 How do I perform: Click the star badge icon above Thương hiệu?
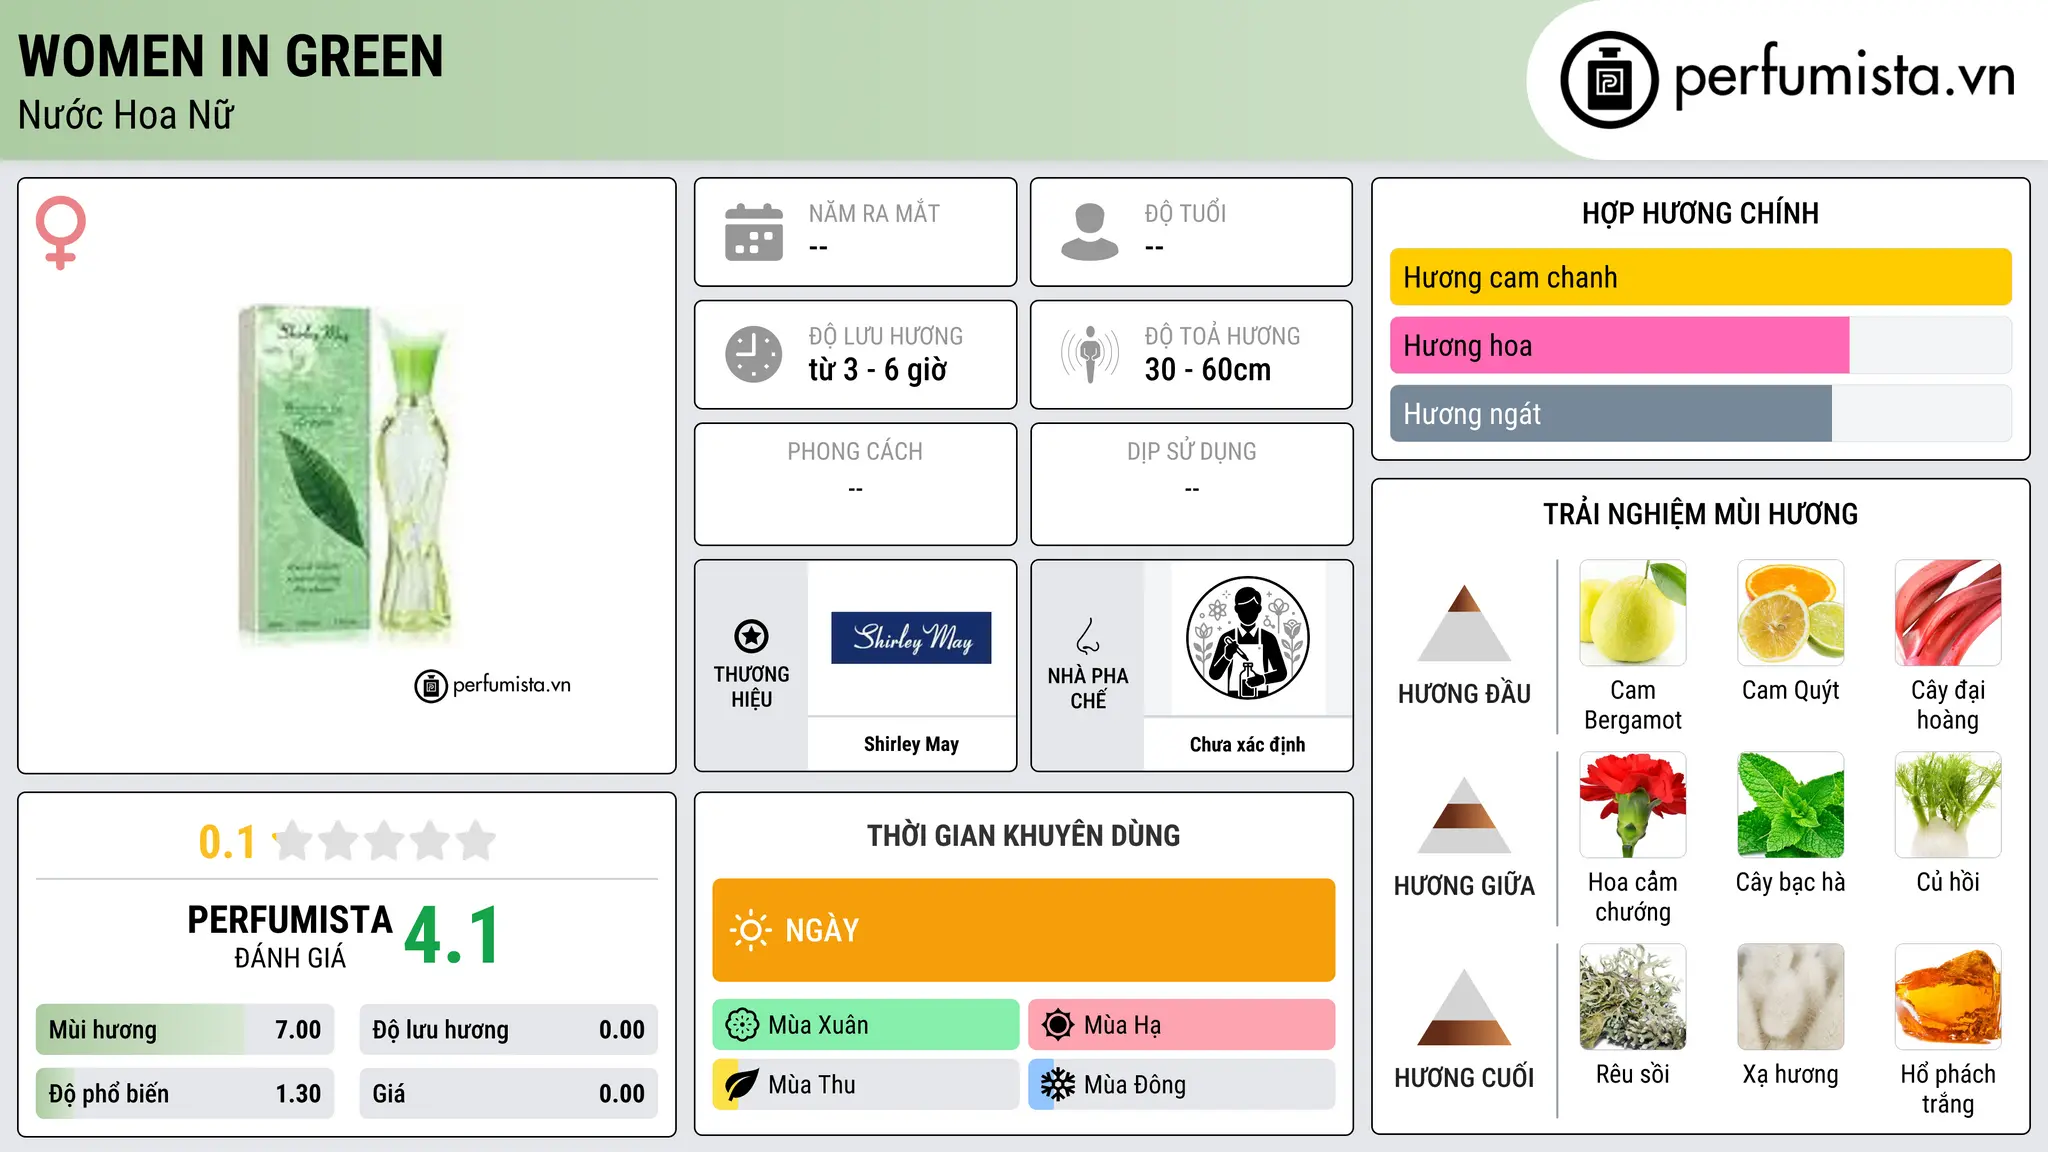(x=752, y=636)
